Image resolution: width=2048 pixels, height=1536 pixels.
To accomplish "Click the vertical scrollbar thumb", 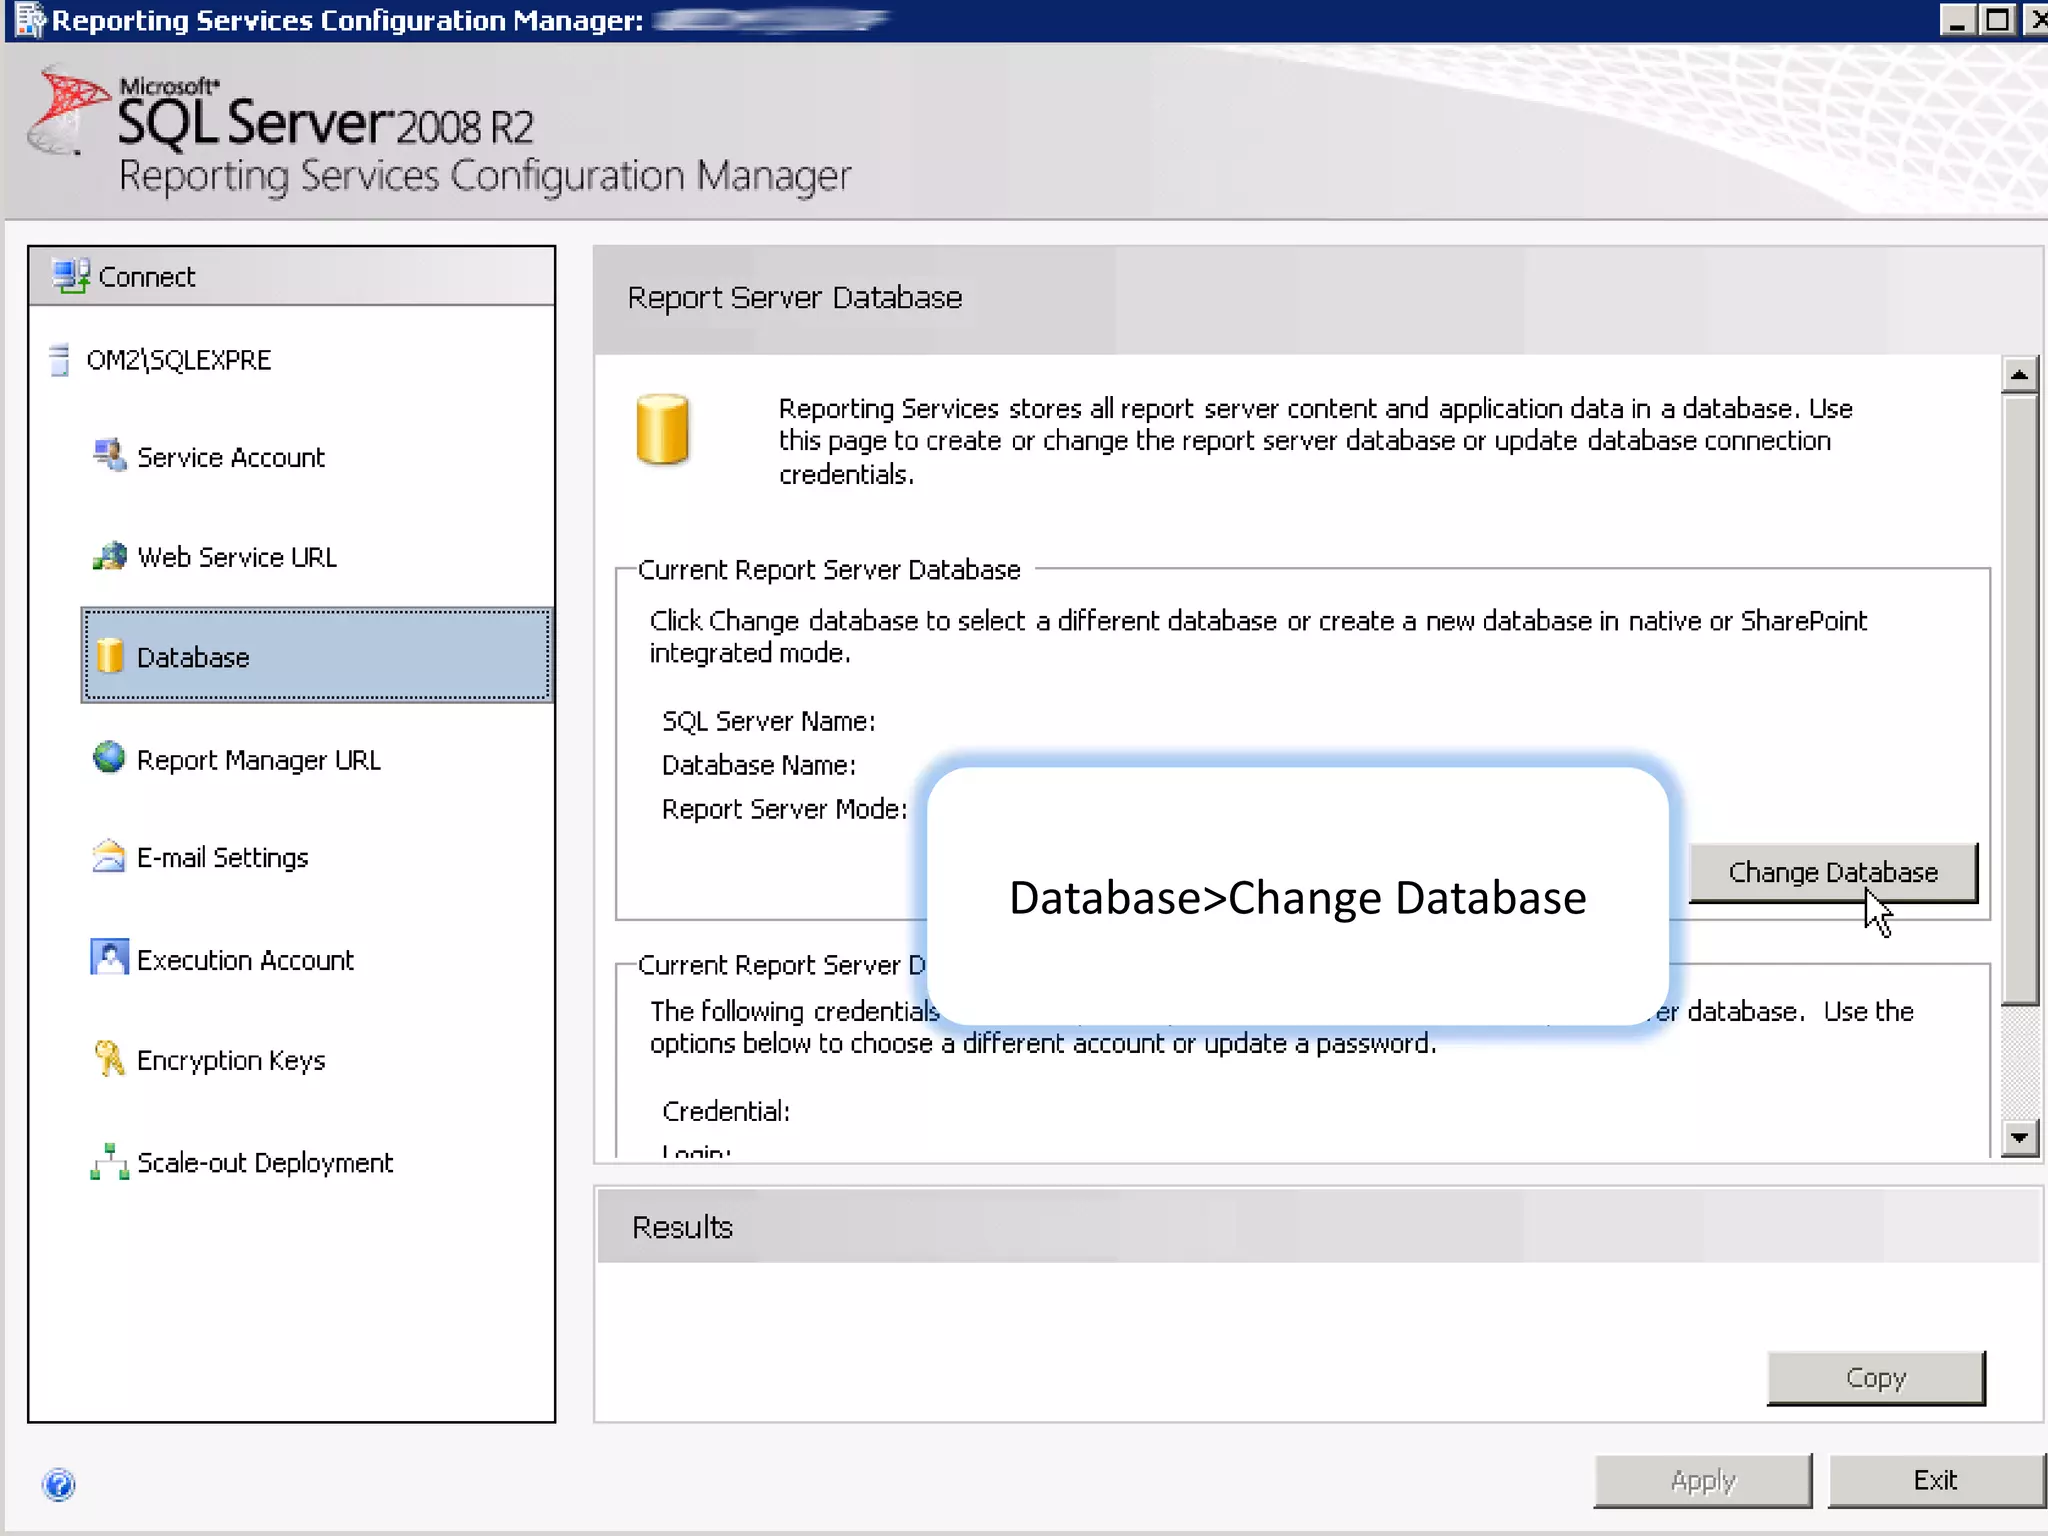I will click(x=2019, y=700).
